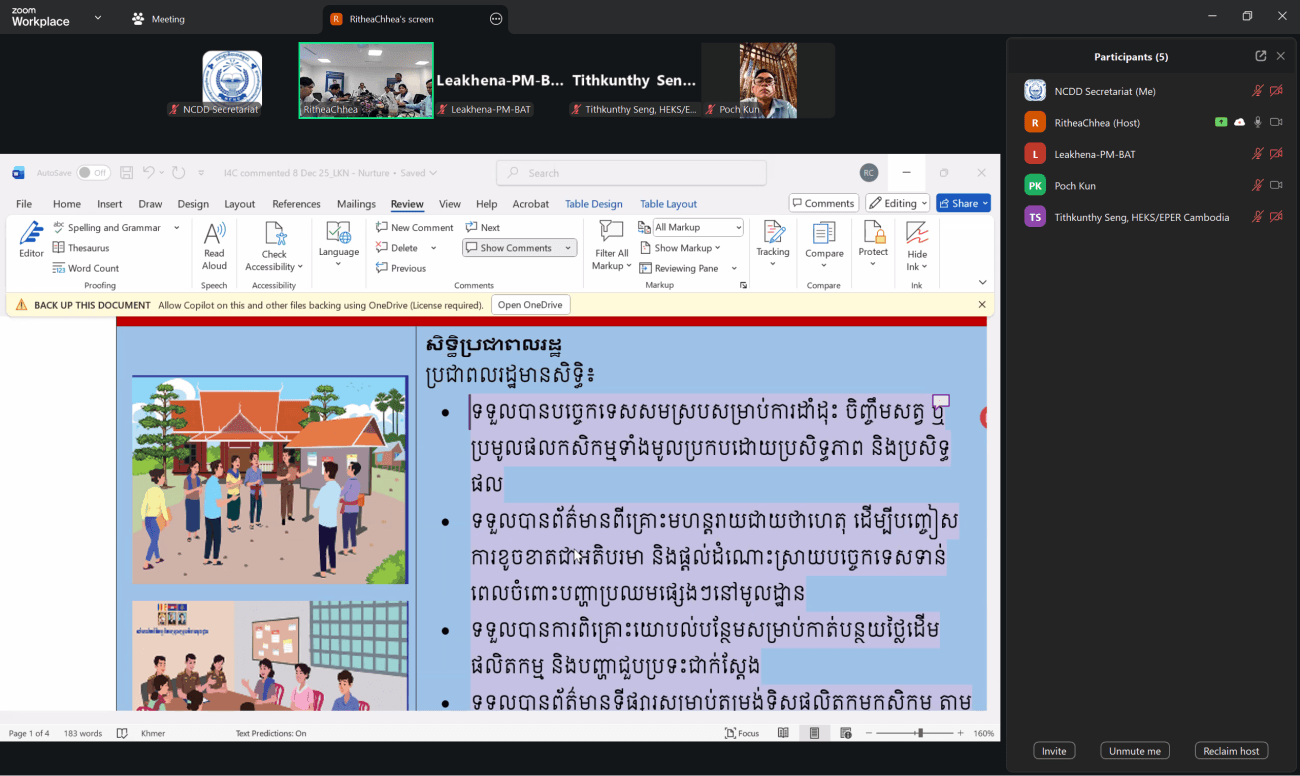
Task: Click the Open OneDrive button
Action: click(530, 305)
